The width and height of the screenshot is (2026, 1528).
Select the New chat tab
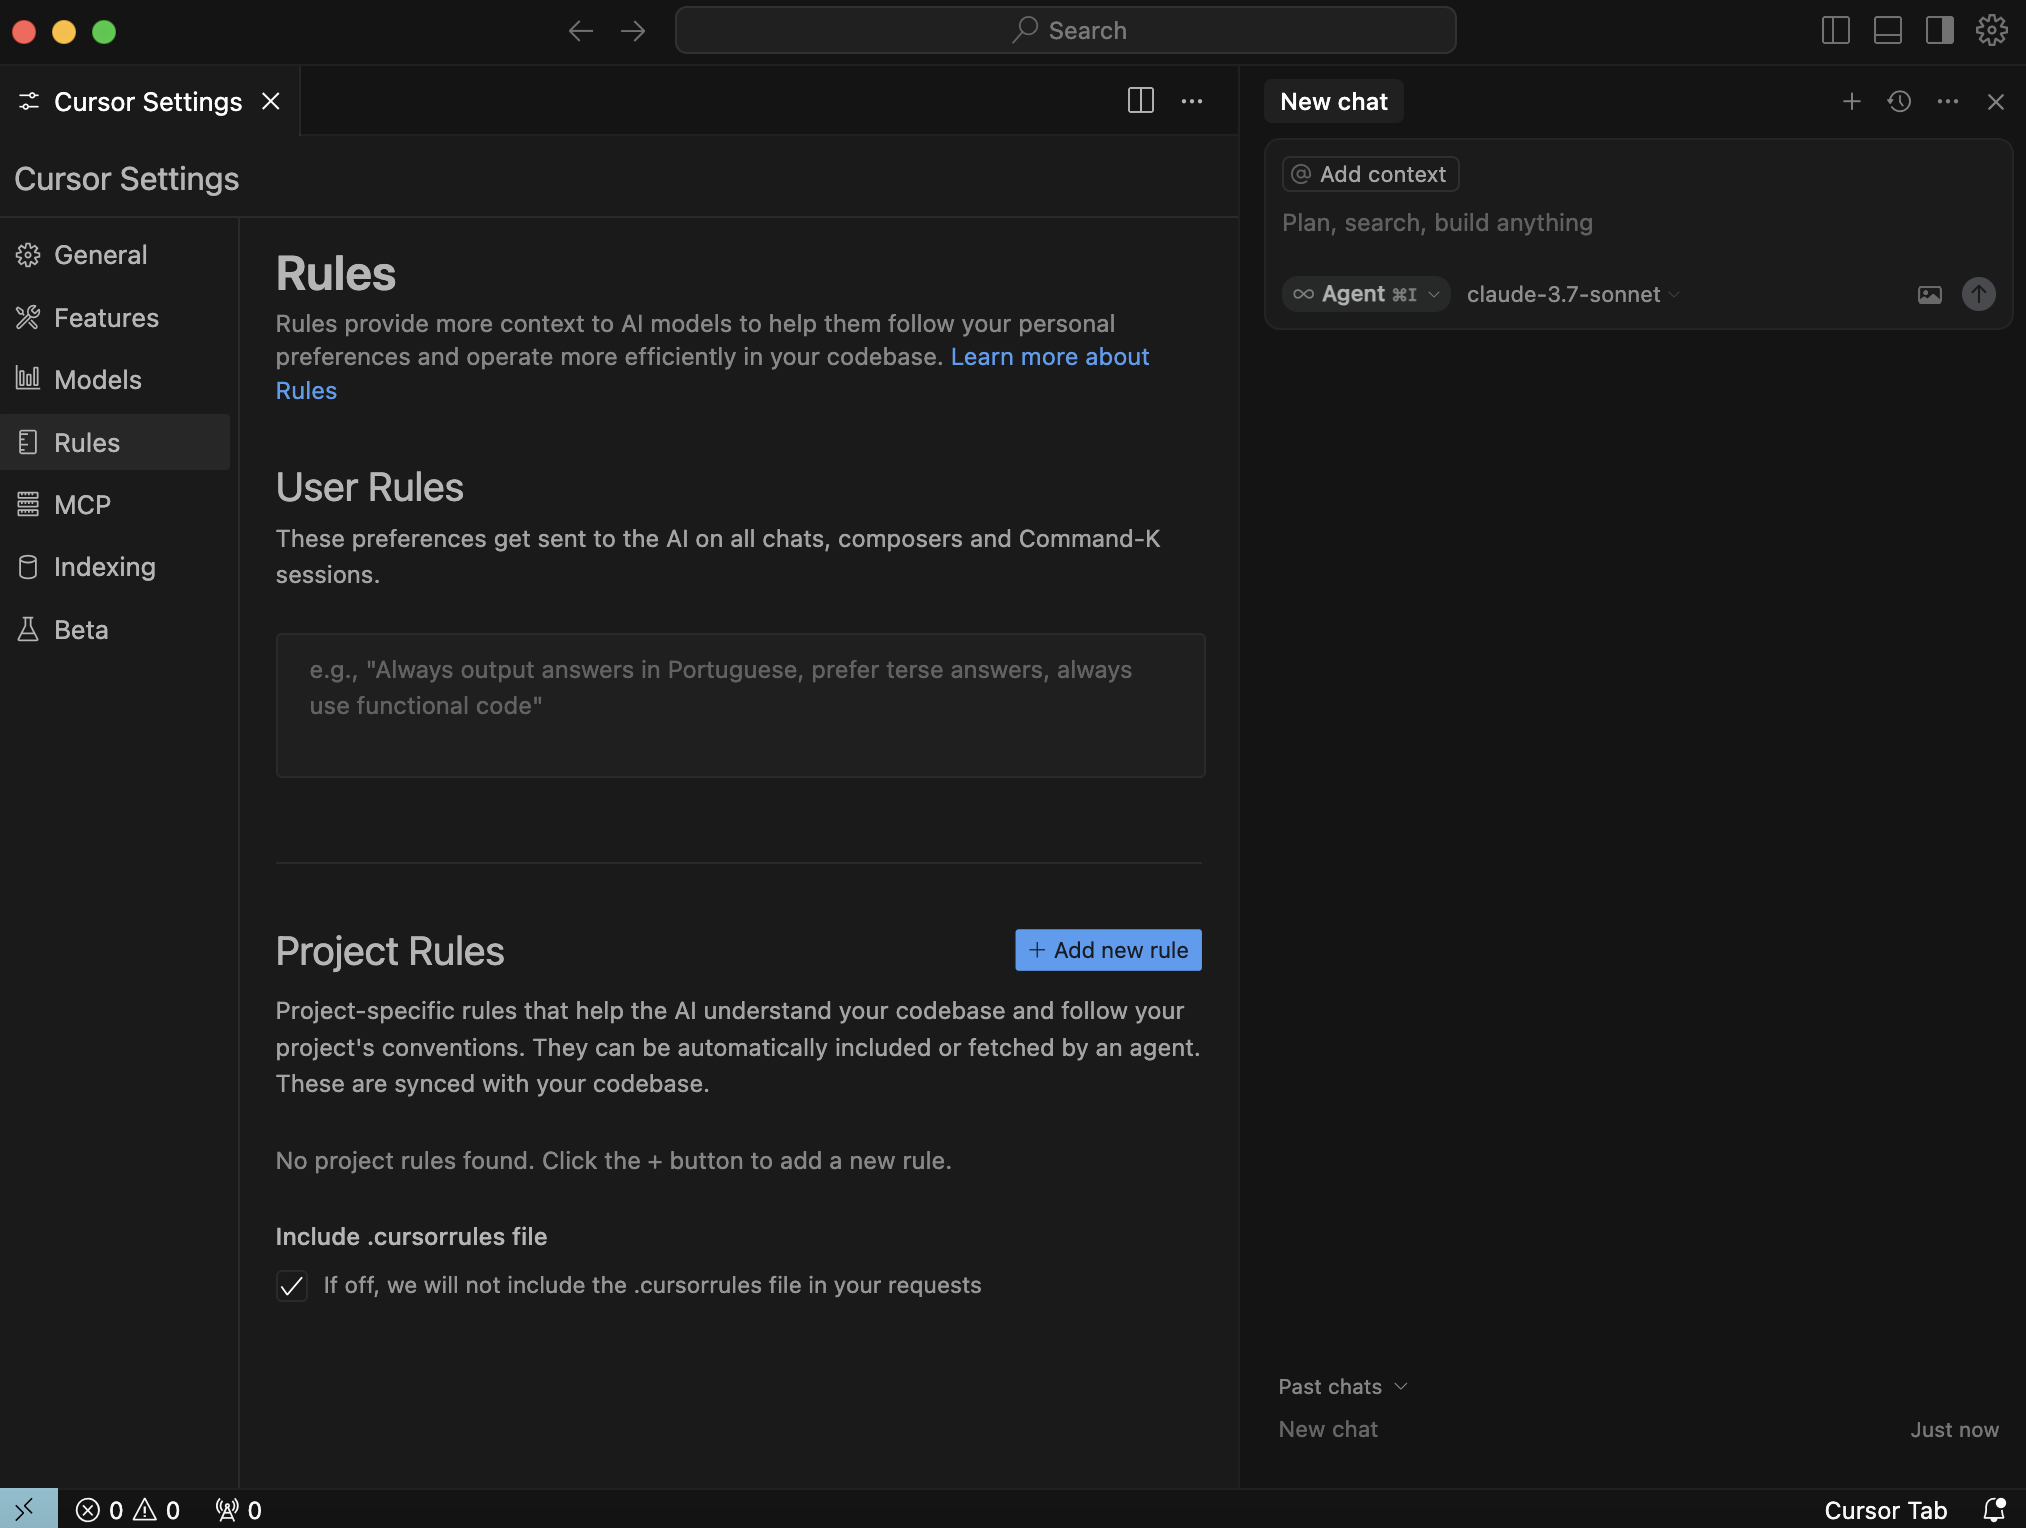click(x=1334, y=101)
